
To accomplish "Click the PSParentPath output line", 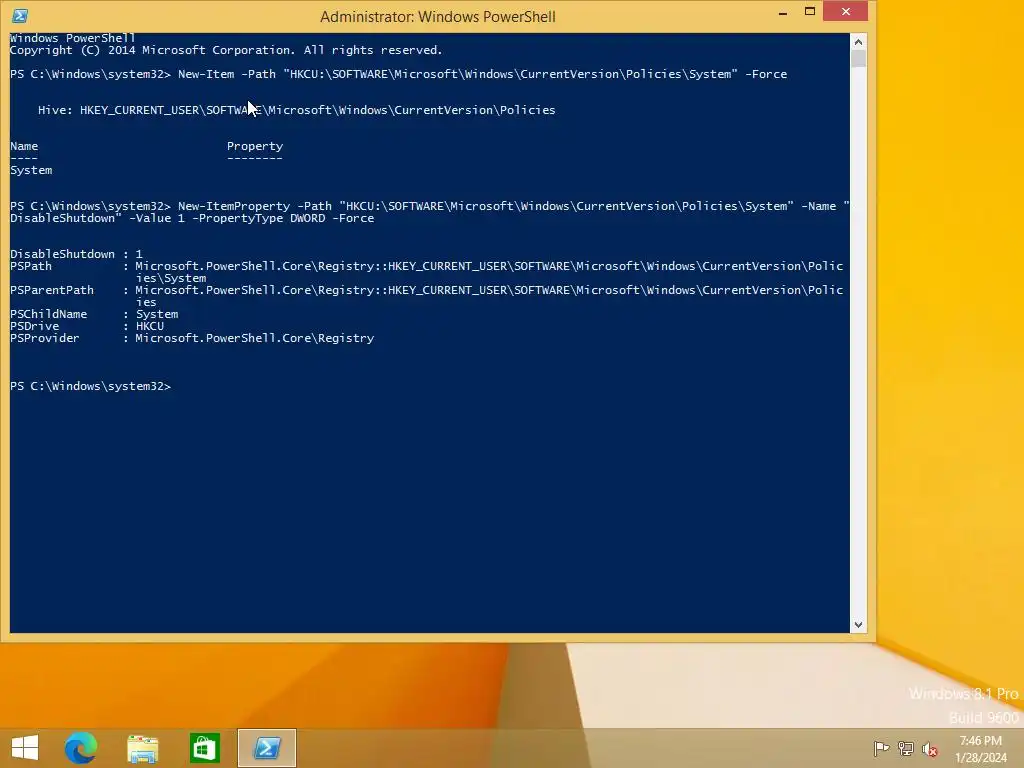I will [426, 296].
